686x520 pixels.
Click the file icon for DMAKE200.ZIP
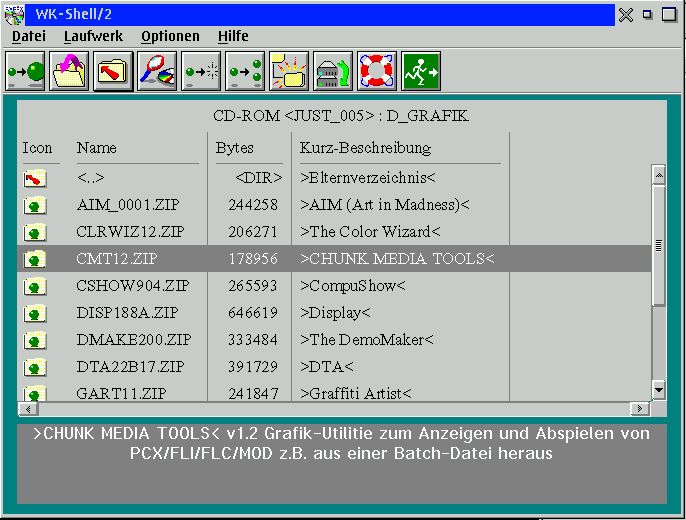(35, 340)
